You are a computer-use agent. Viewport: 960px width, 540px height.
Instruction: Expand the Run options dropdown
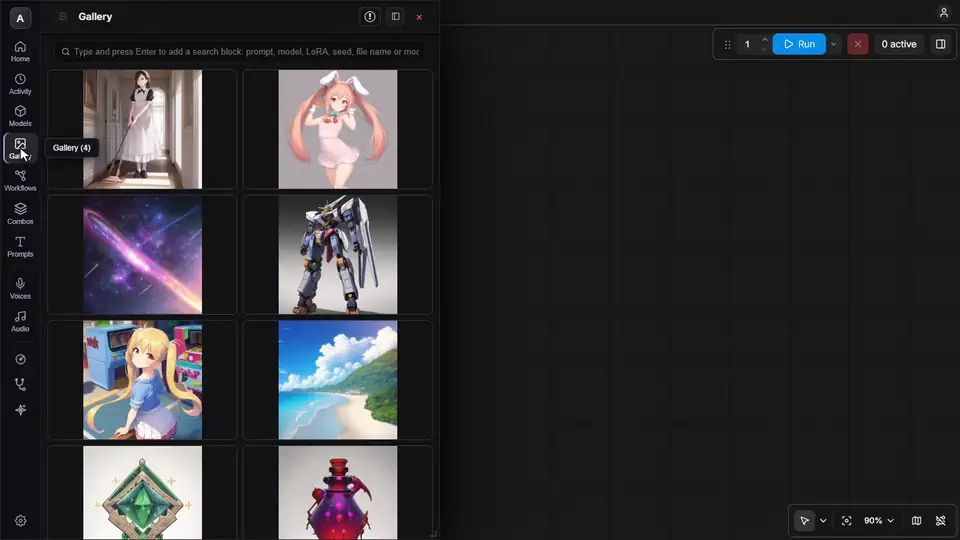[833, 44]
